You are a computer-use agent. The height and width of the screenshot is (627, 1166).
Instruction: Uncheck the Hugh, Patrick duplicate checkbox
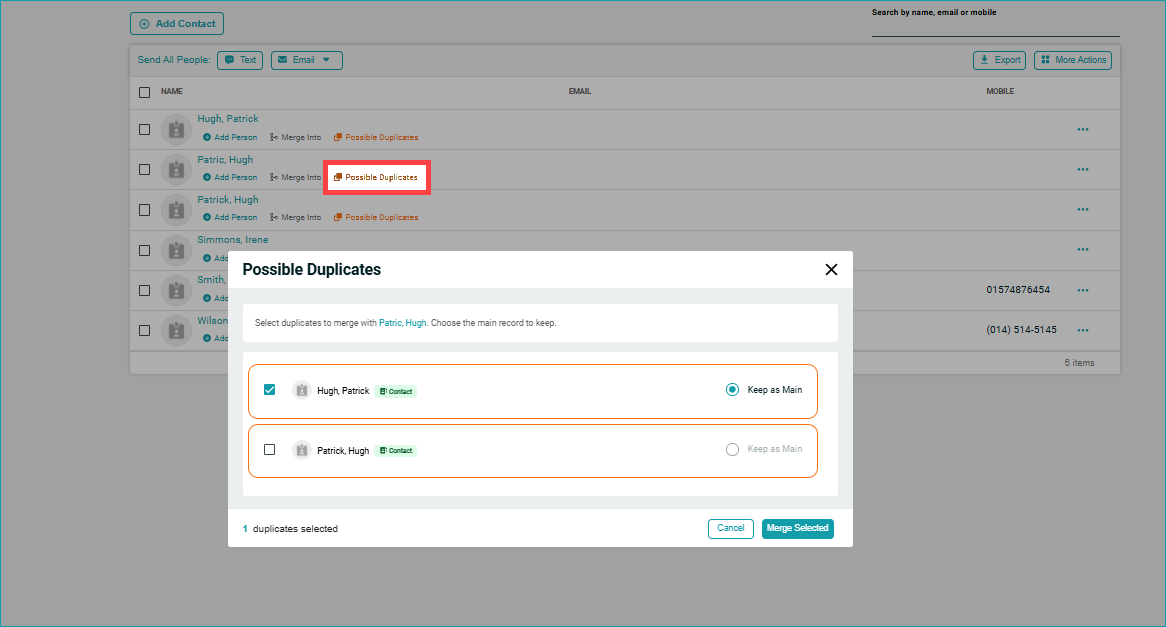click(269, 390)
